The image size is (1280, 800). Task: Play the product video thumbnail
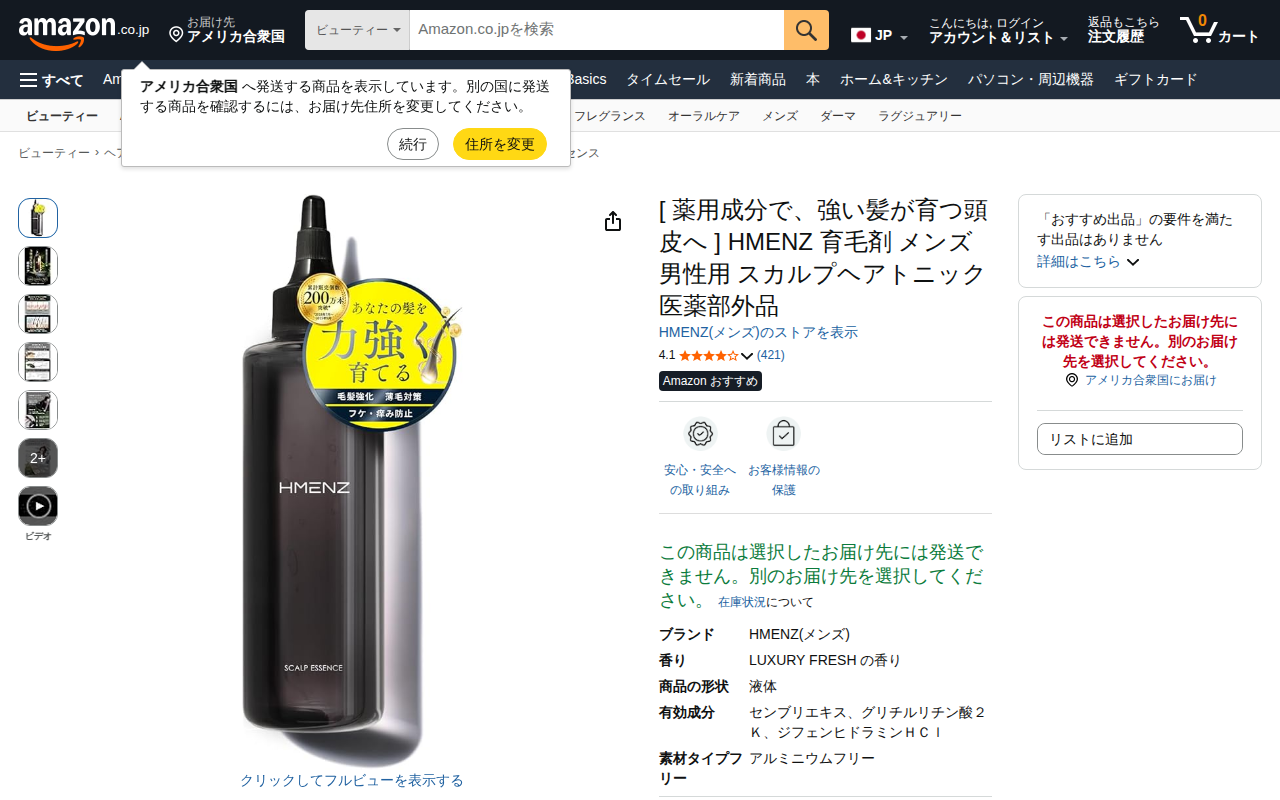[38, 506]
